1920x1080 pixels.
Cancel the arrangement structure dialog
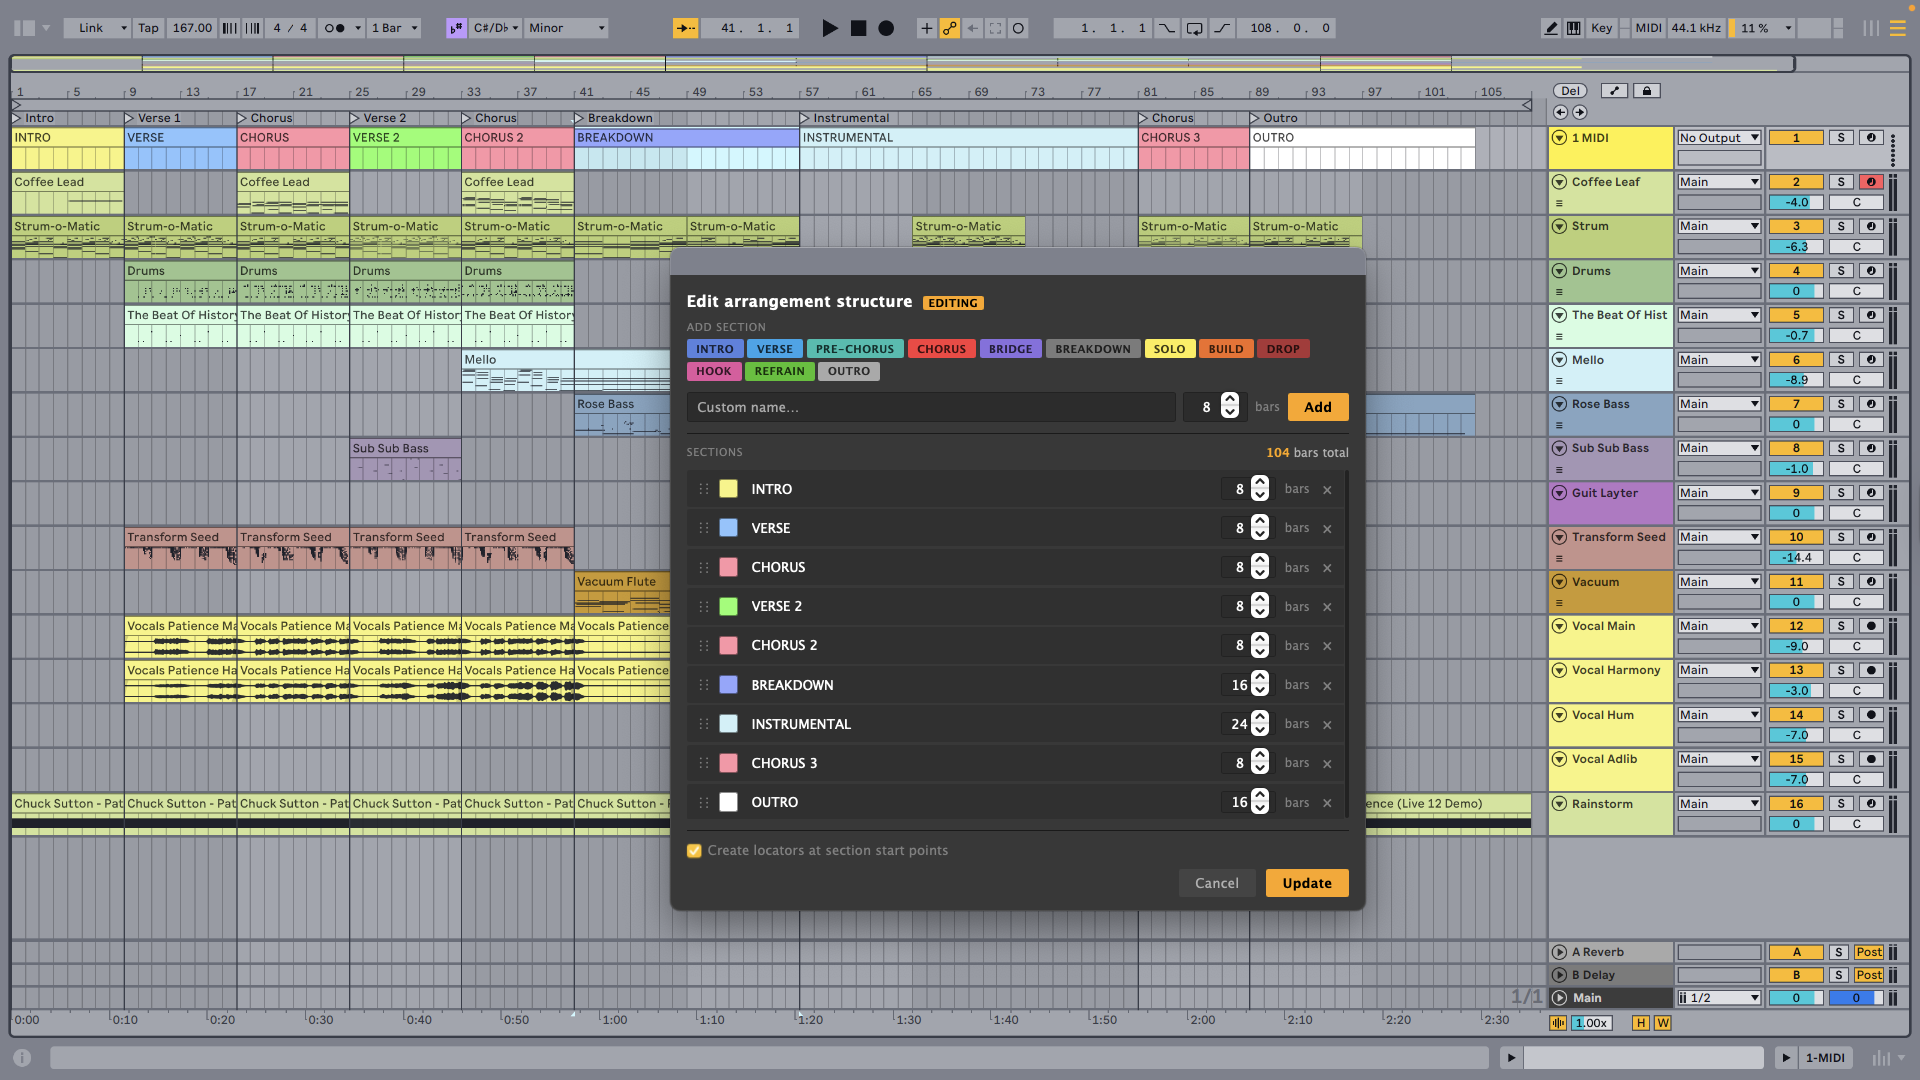click(x=1216, y=883)
